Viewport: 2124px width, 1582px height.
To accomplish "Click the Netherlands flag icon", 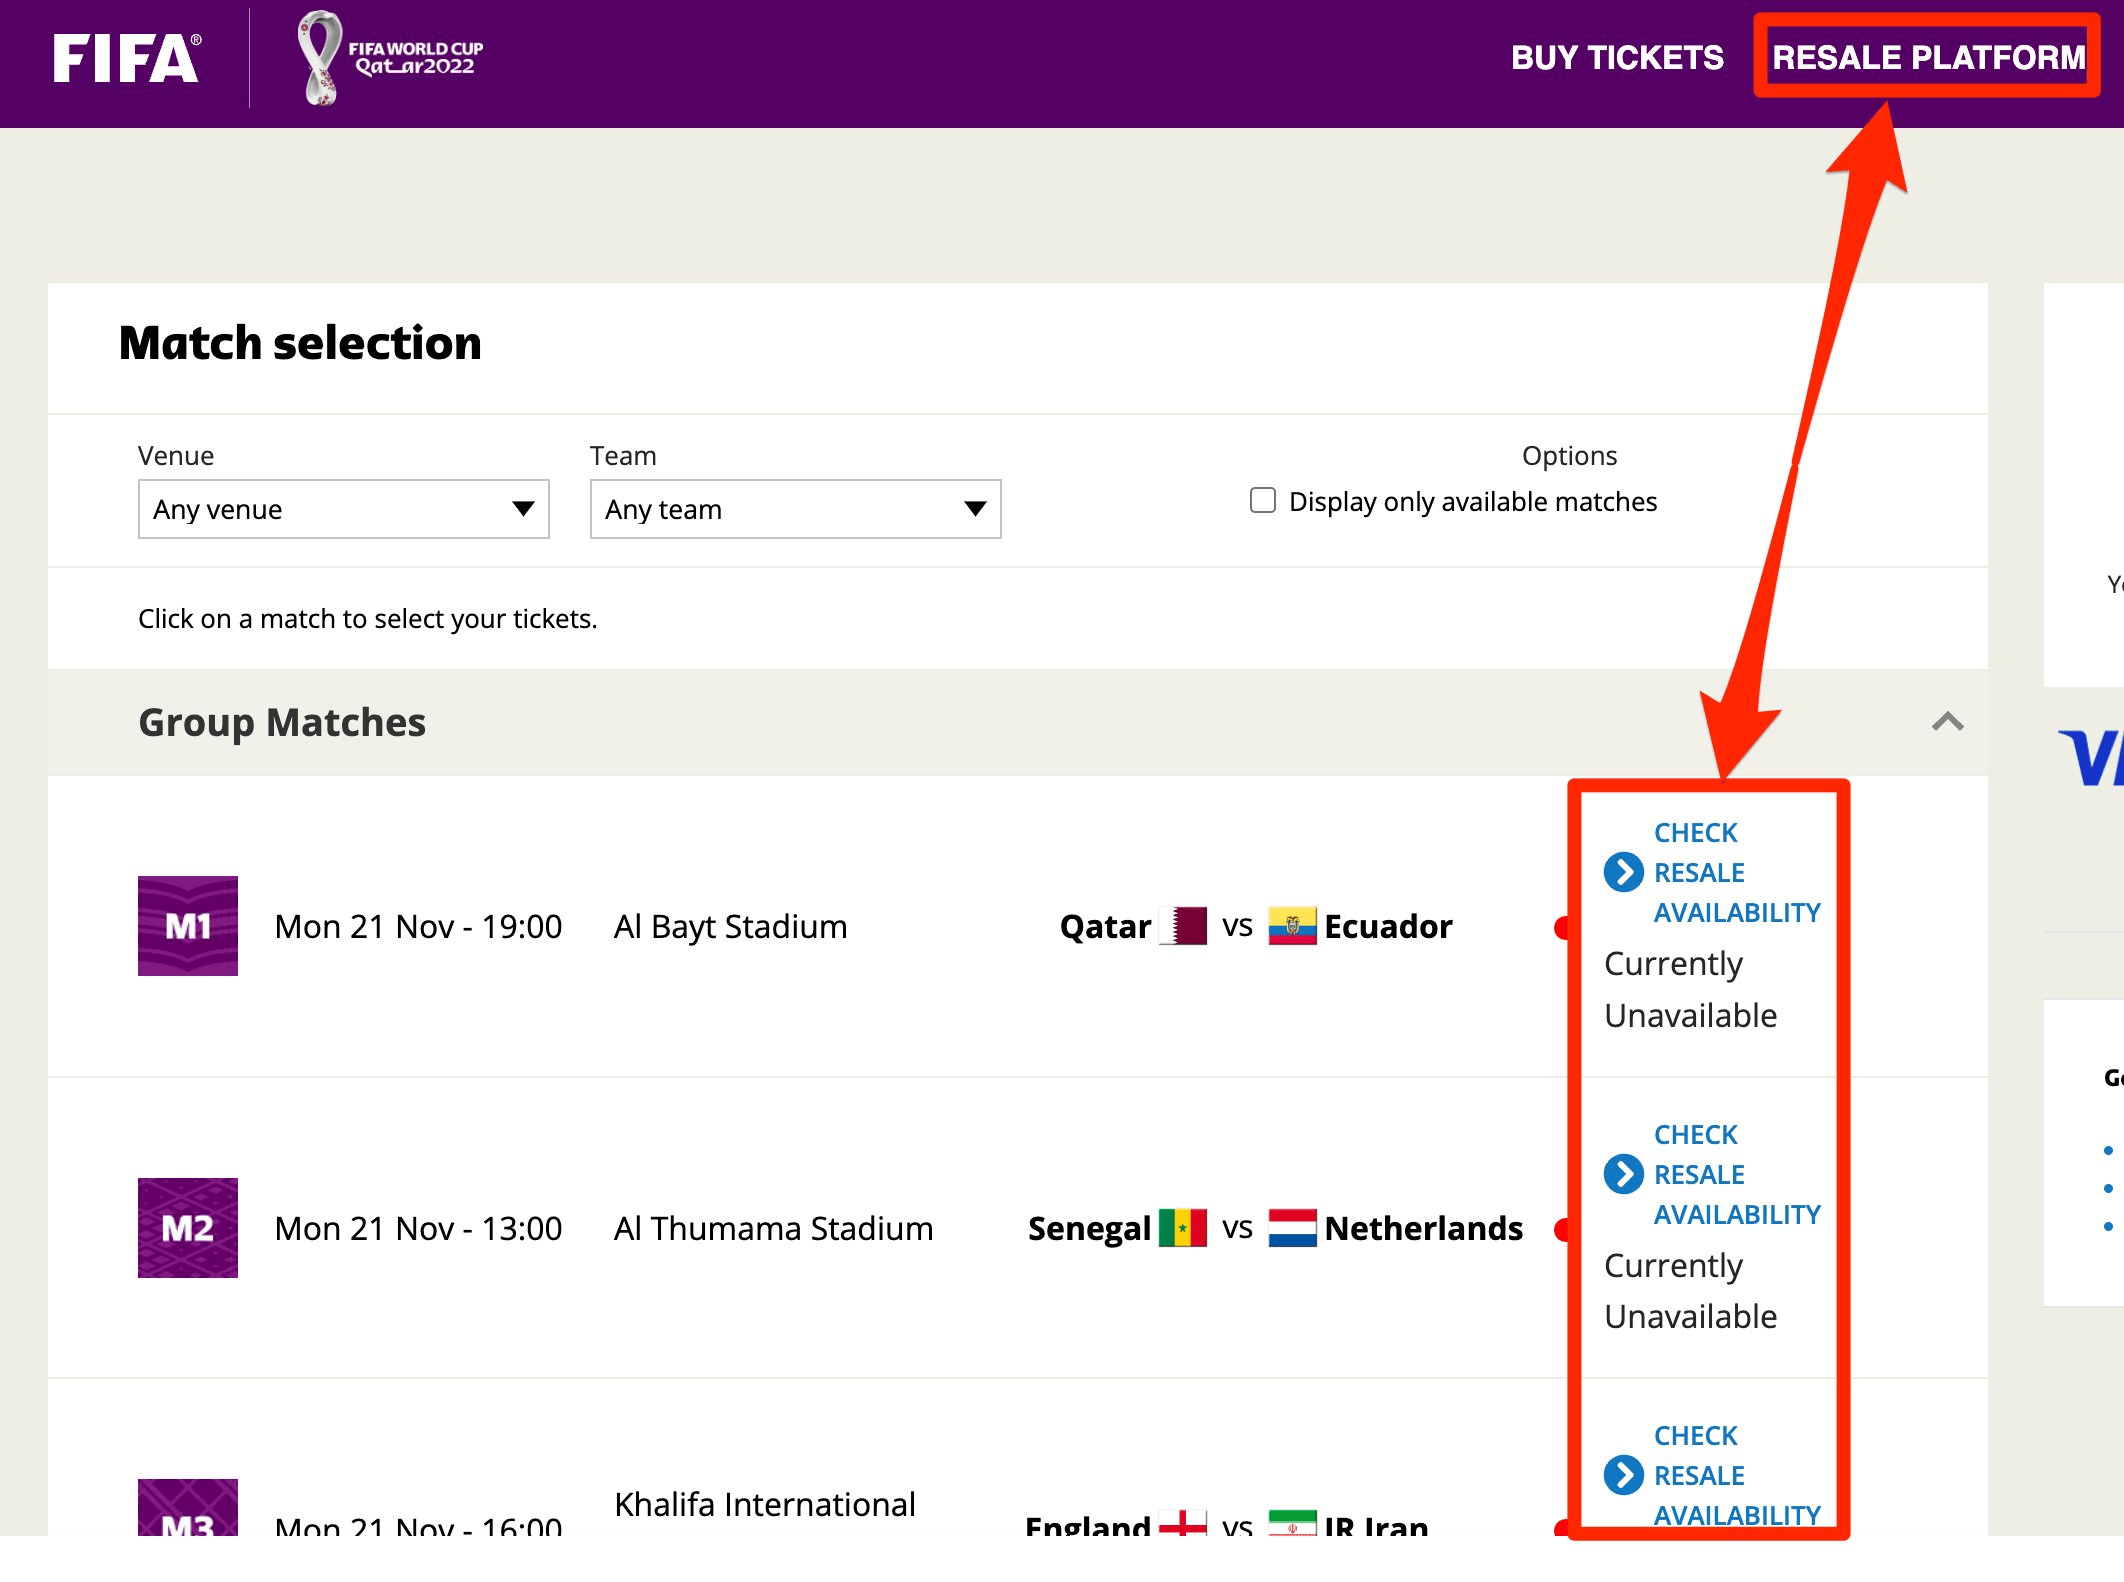I will (1292, 1228).
